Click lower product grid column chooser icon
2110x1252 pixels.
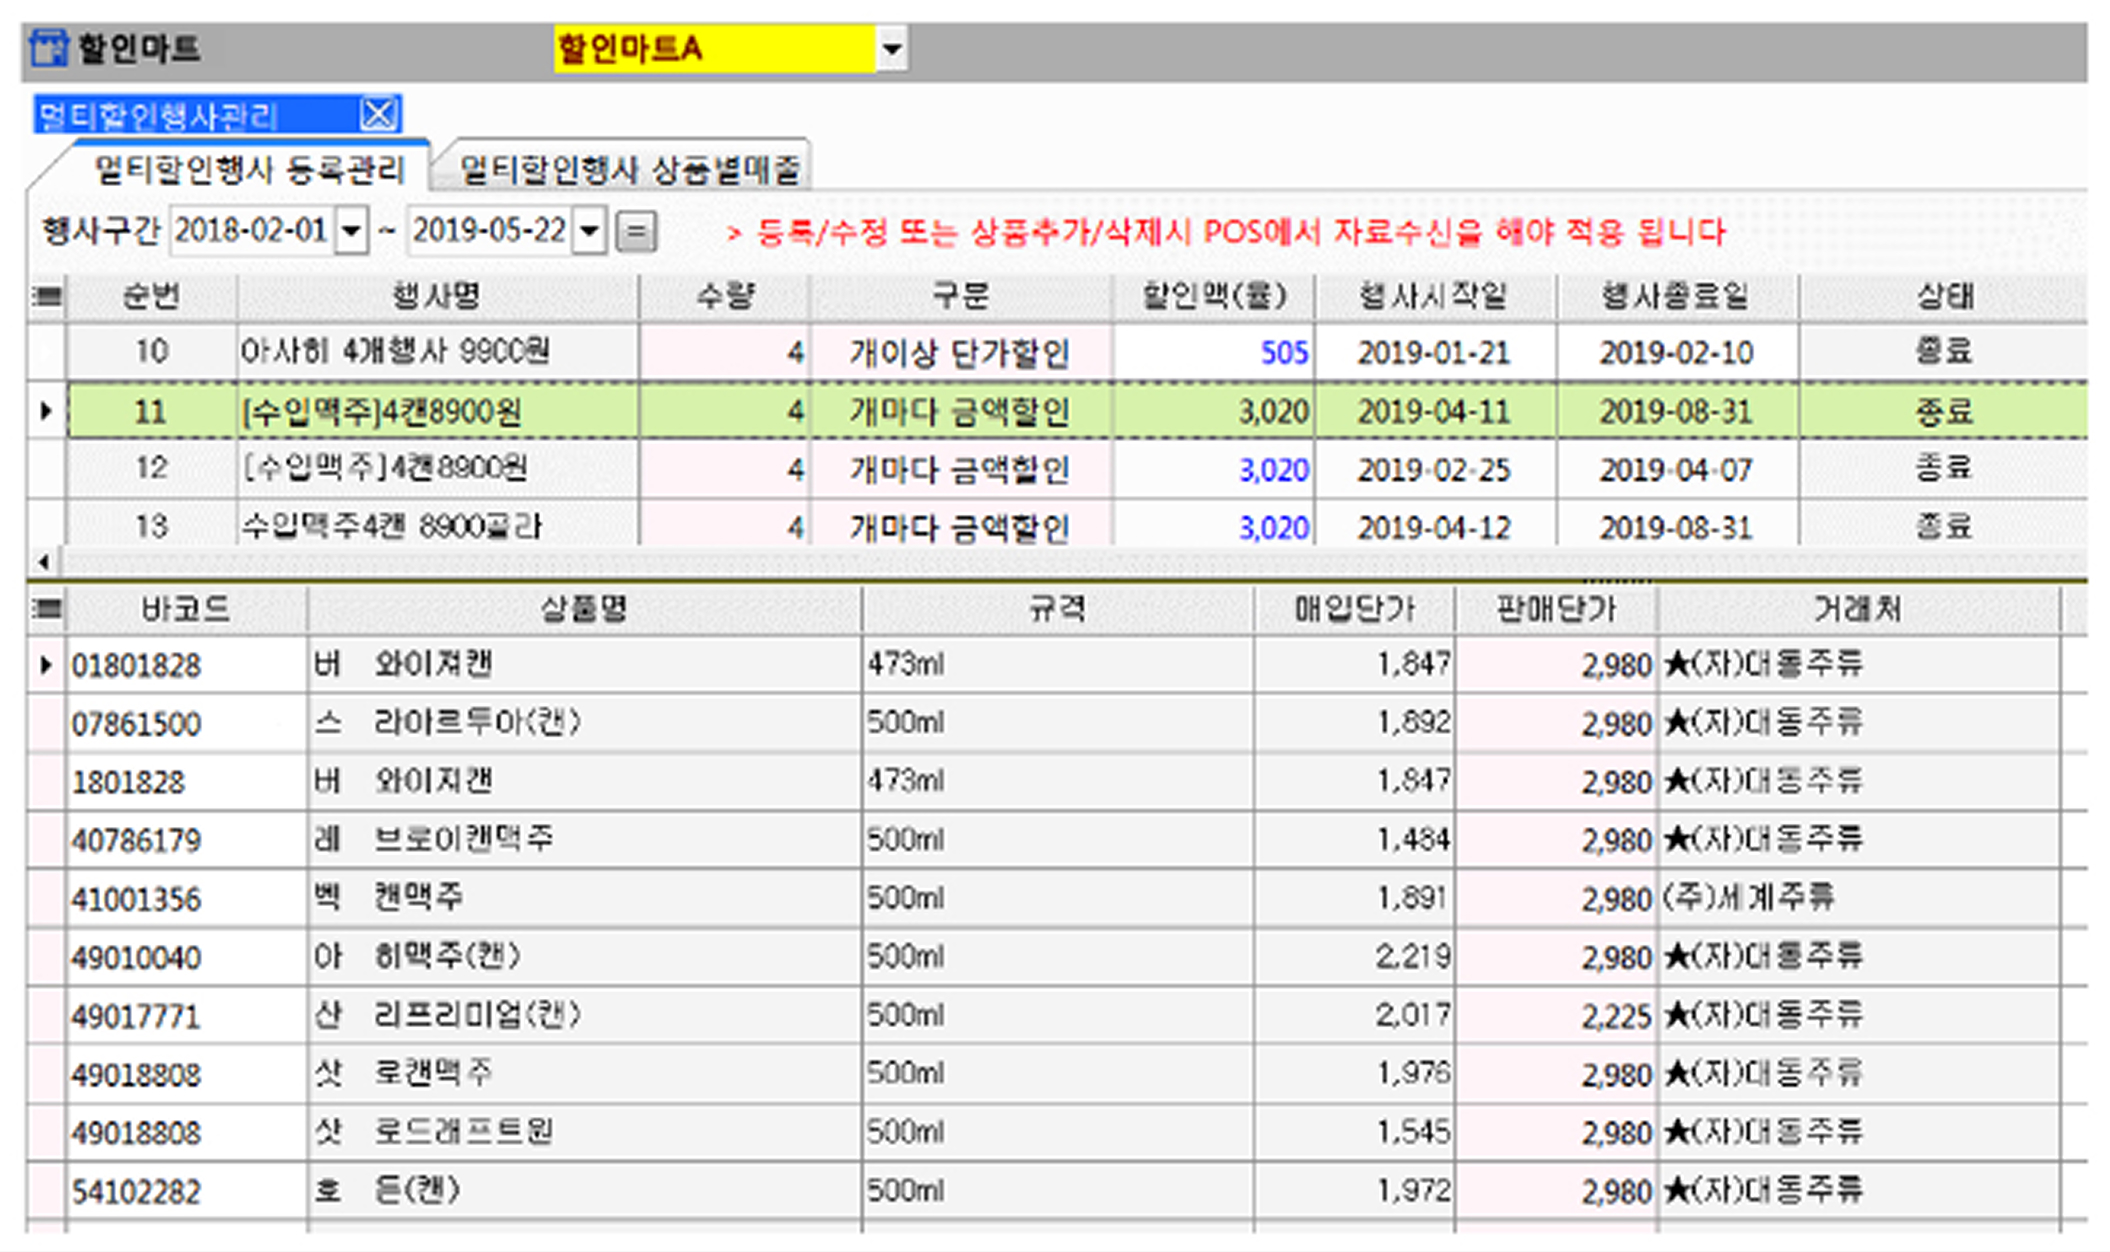point(46,609)
